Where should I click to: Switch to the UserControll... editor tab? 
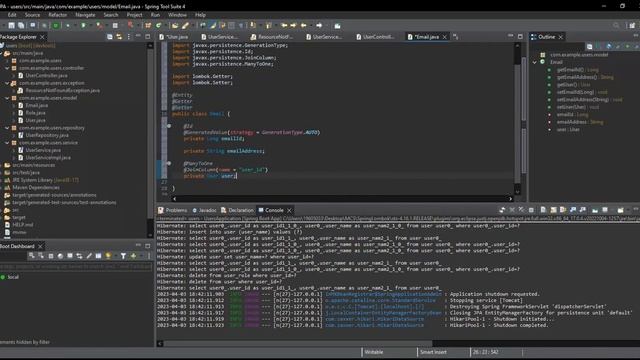point(376,37)
